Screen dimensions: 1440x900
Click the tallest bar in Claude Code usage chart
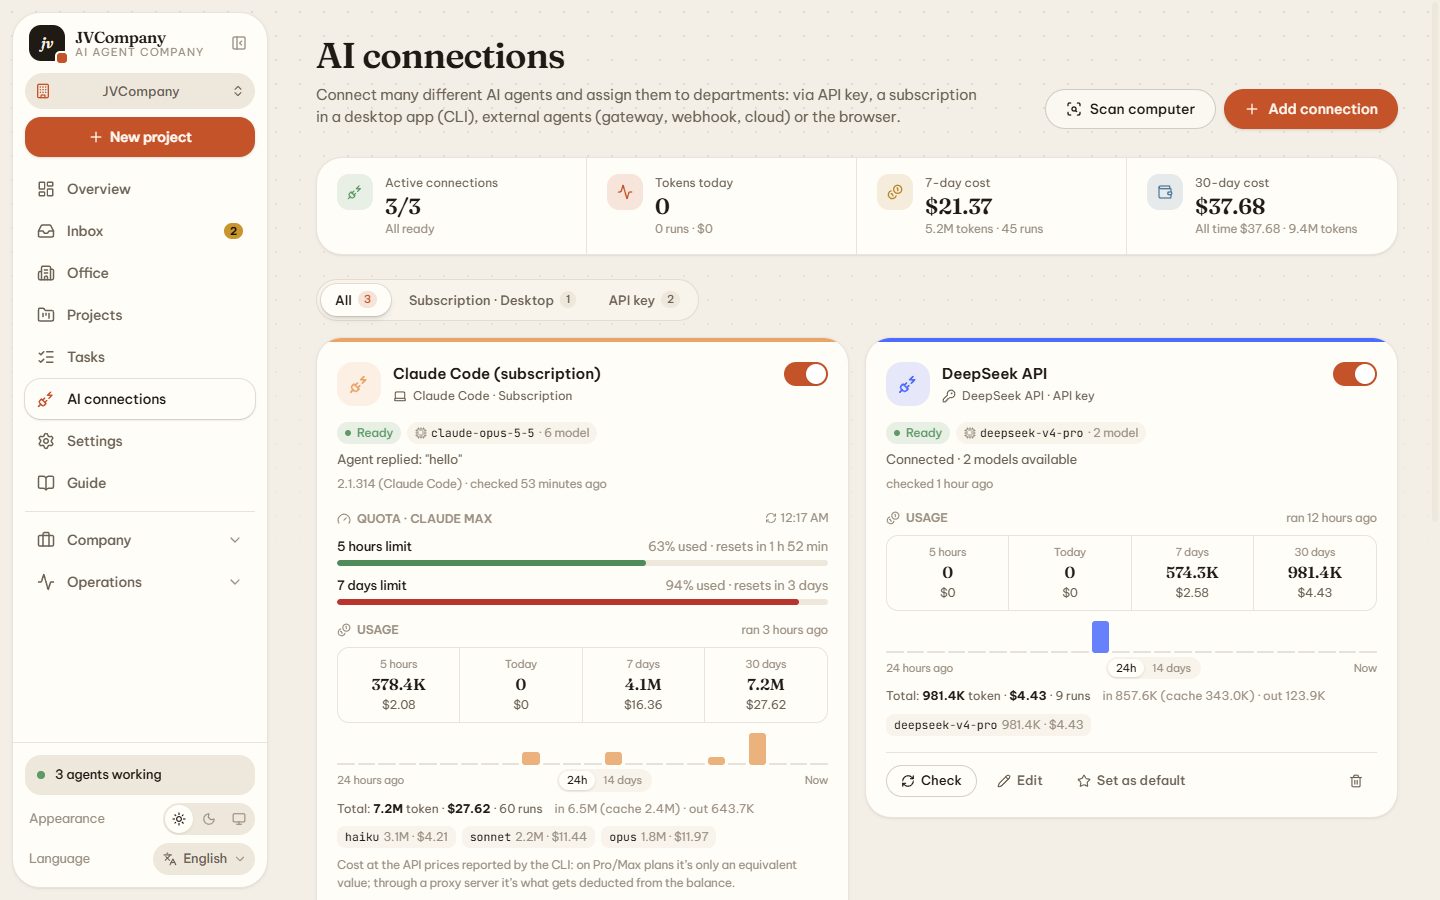[758, 749]
